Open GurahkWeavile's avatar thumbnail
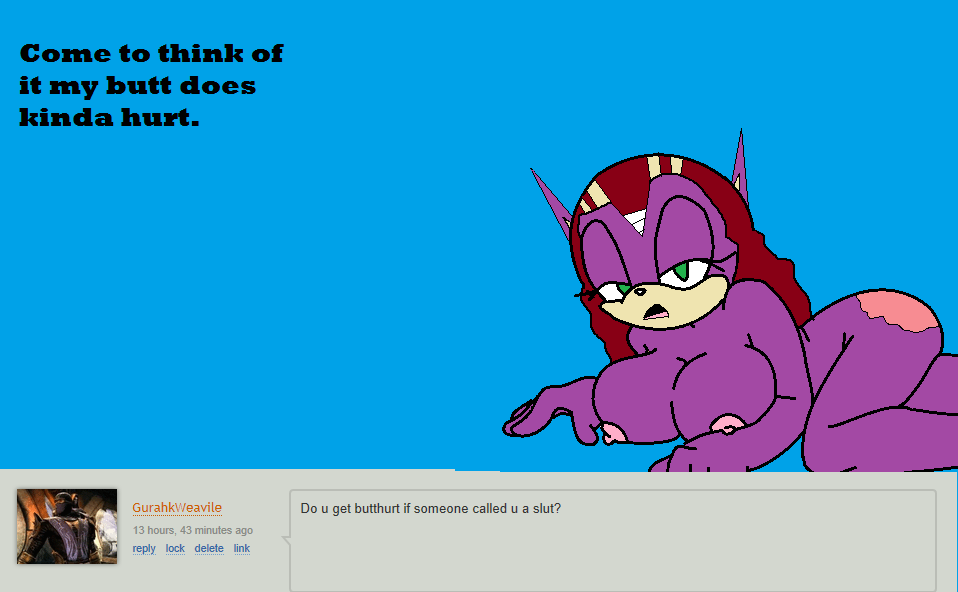 pos(67,526)
